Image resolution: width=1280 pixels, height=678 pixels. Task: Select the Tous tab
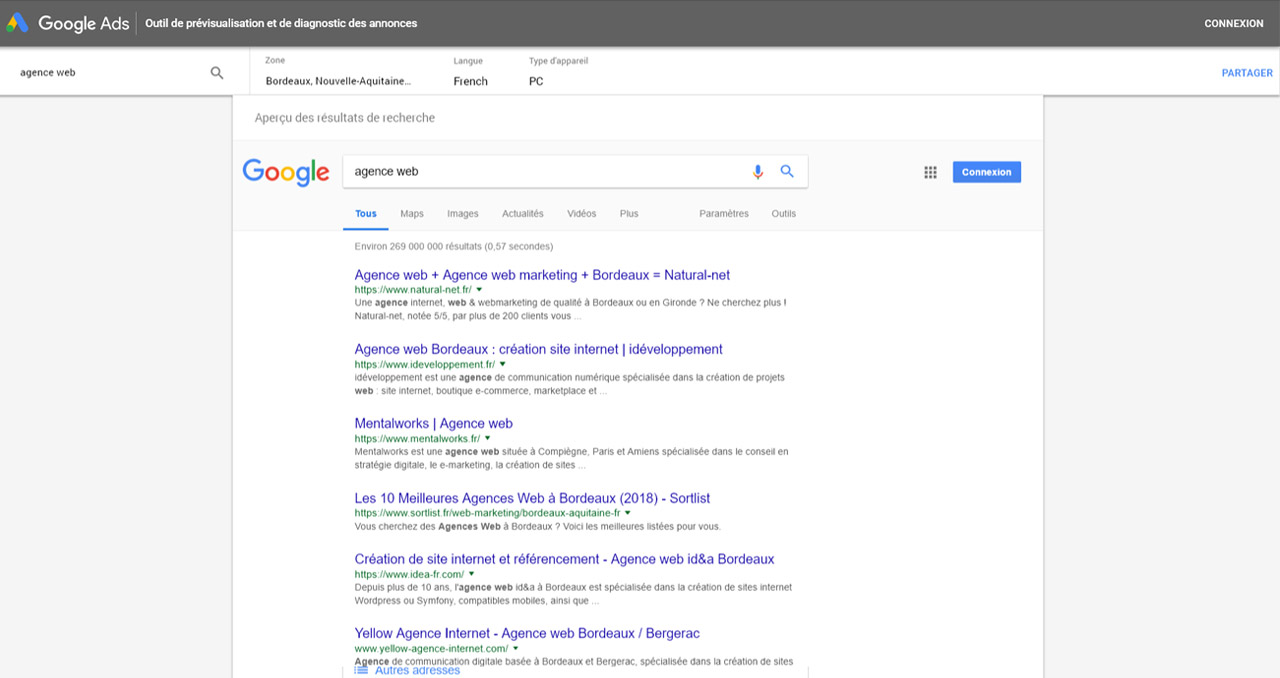point(366,213)
